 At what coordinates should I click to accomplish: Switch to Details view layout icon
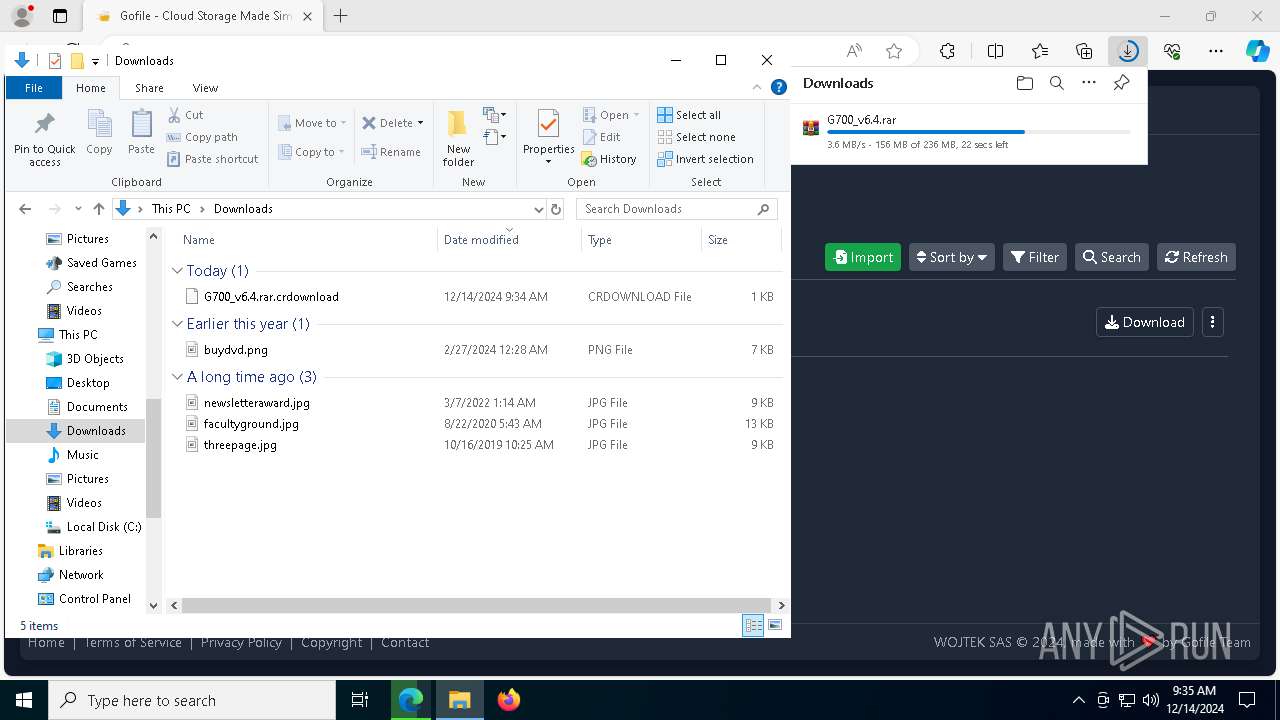754,625
